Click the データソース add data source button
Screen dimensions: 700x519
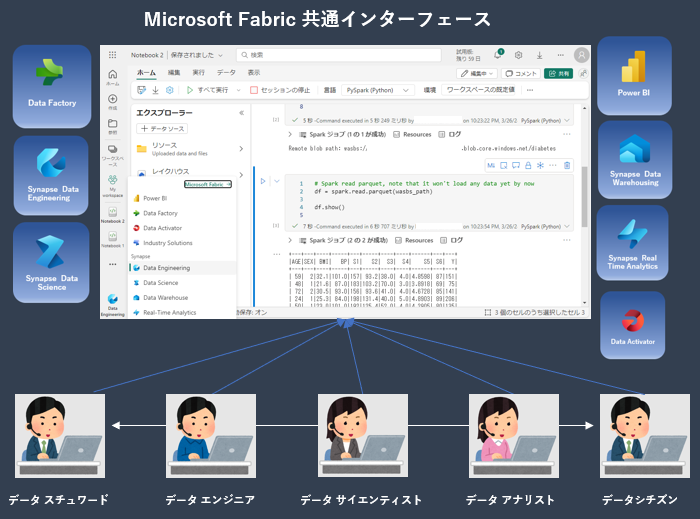[x=162, y=129]
